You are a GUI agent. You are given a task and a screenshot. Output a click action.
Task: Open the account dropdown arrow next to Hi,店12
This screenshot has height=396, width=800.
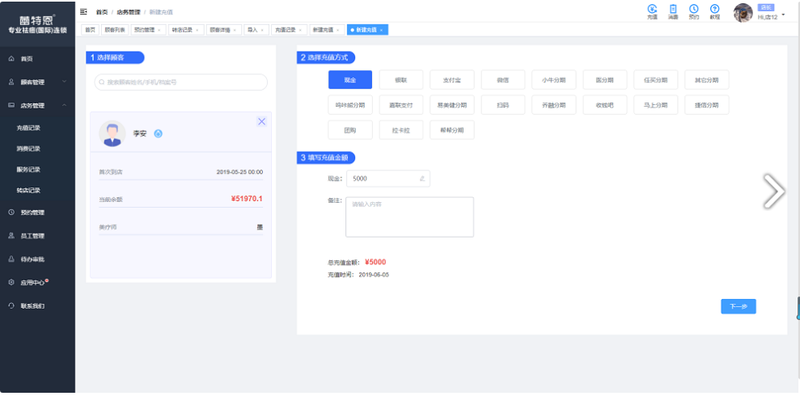click(783, 14)
